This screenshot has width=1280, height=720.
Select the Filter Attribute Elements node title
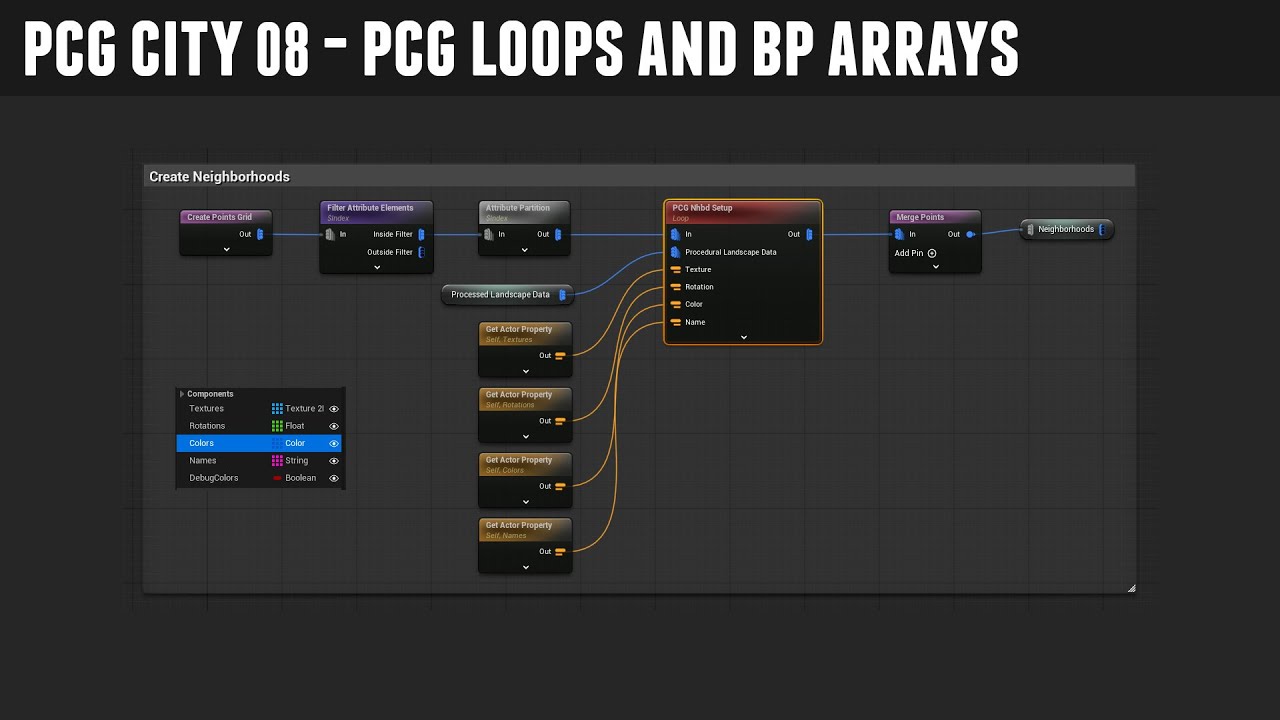370,208
